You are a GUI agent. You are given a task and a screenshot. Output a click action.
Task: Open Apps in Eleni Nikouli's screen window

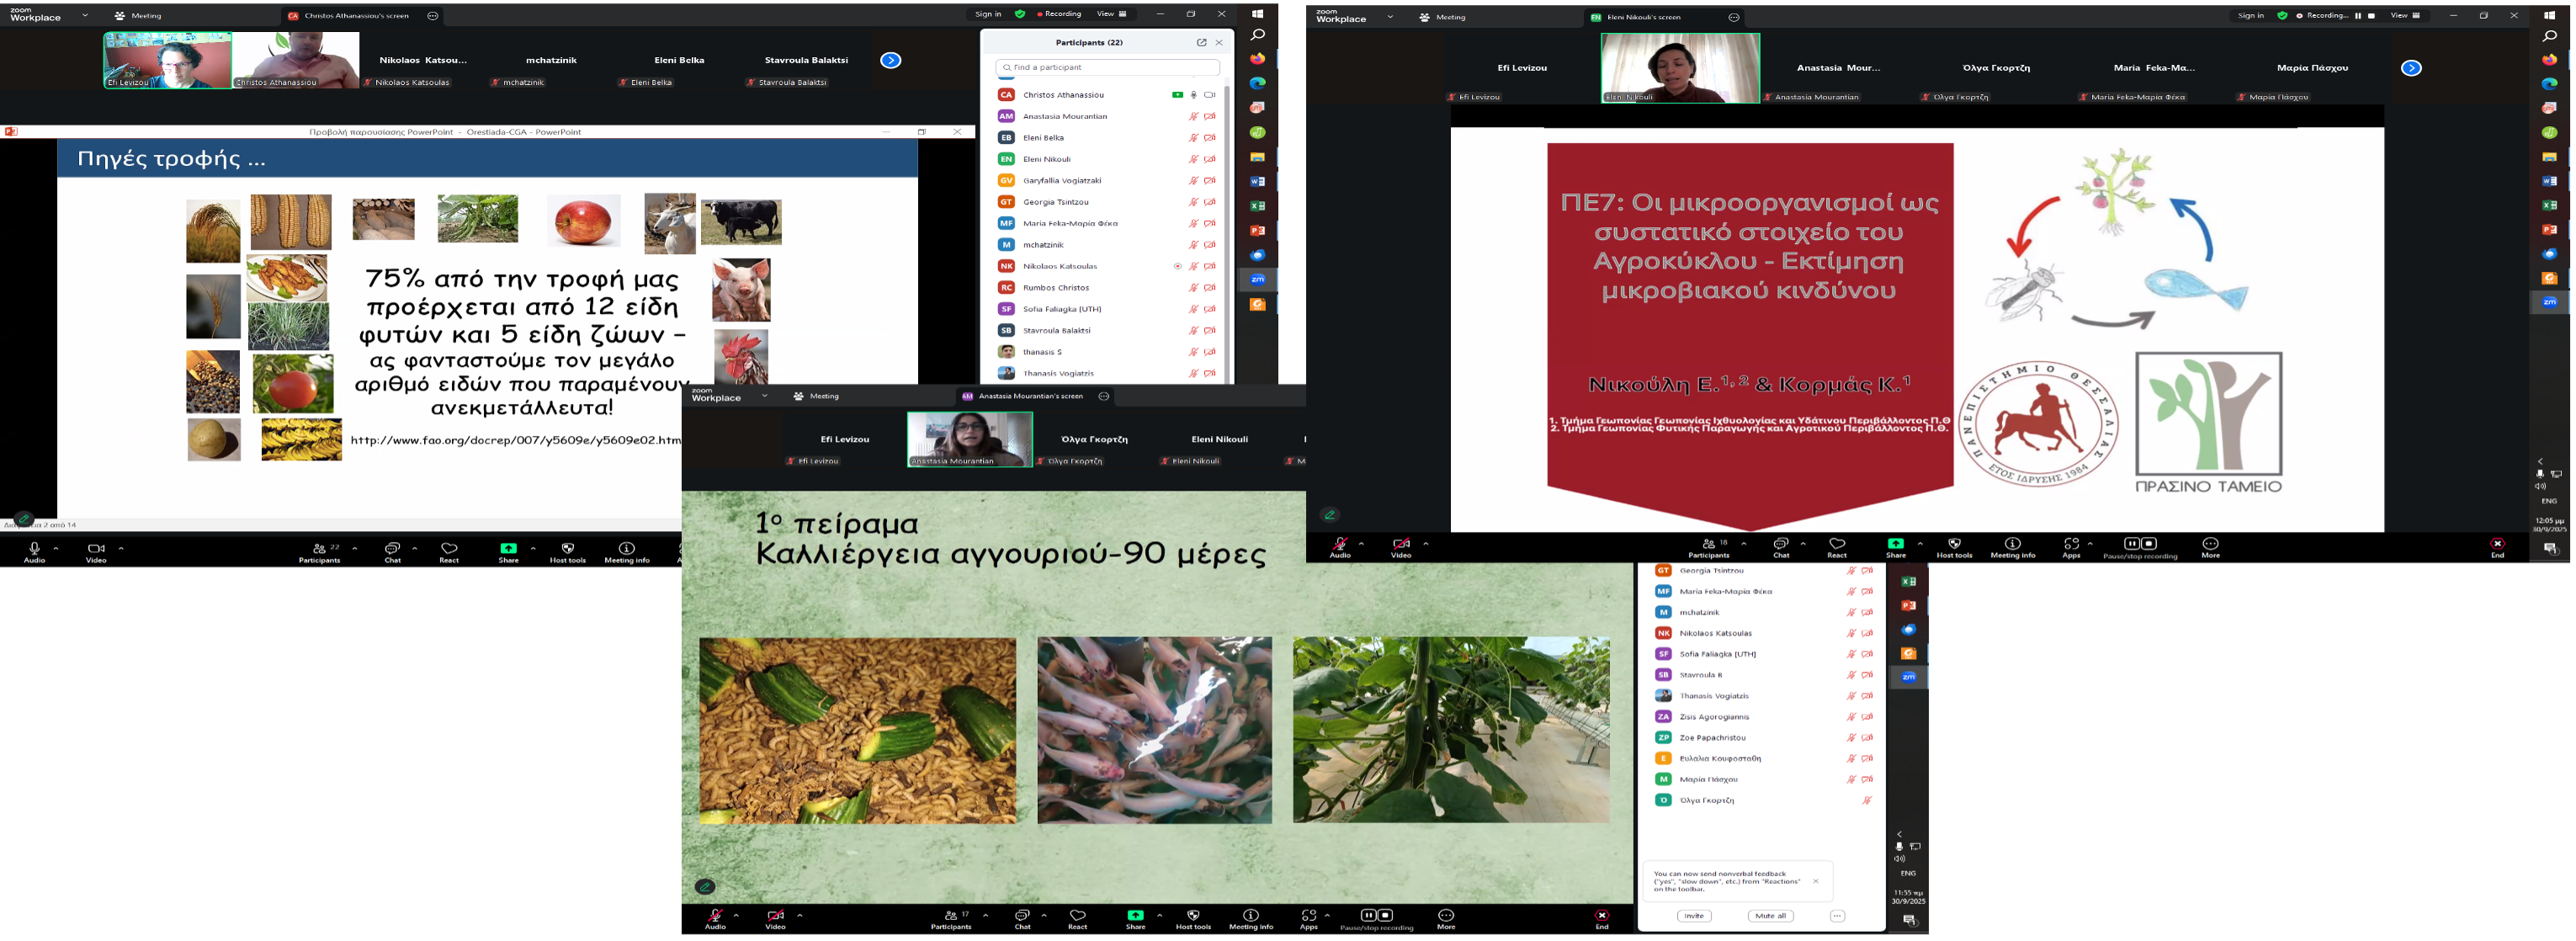pyautogui.click(x=2070, y=548)
